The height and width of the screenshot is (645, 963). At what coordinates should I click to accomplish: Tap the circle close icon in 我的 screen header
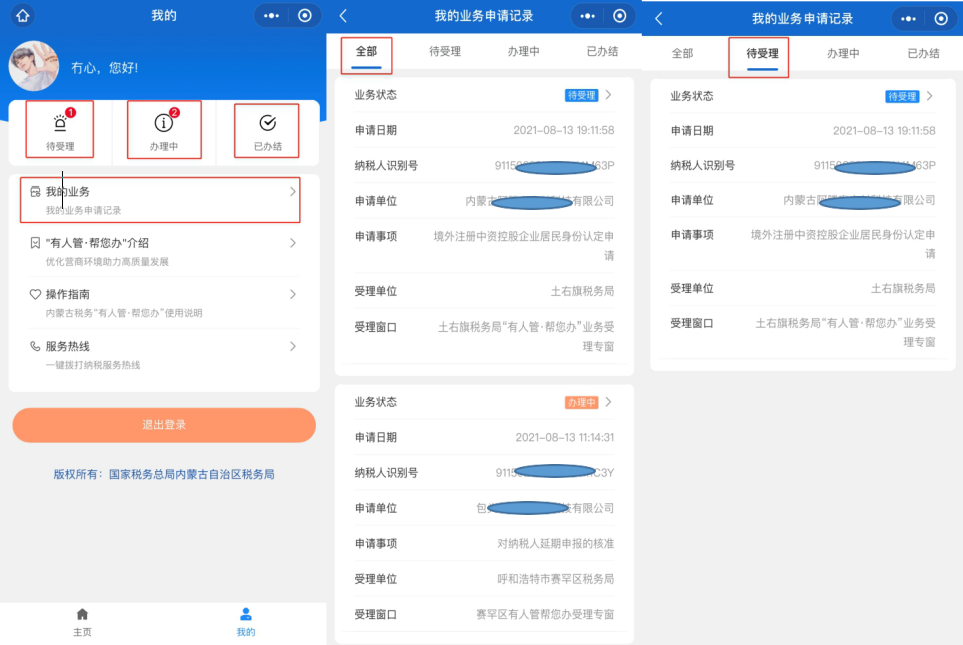305,16
